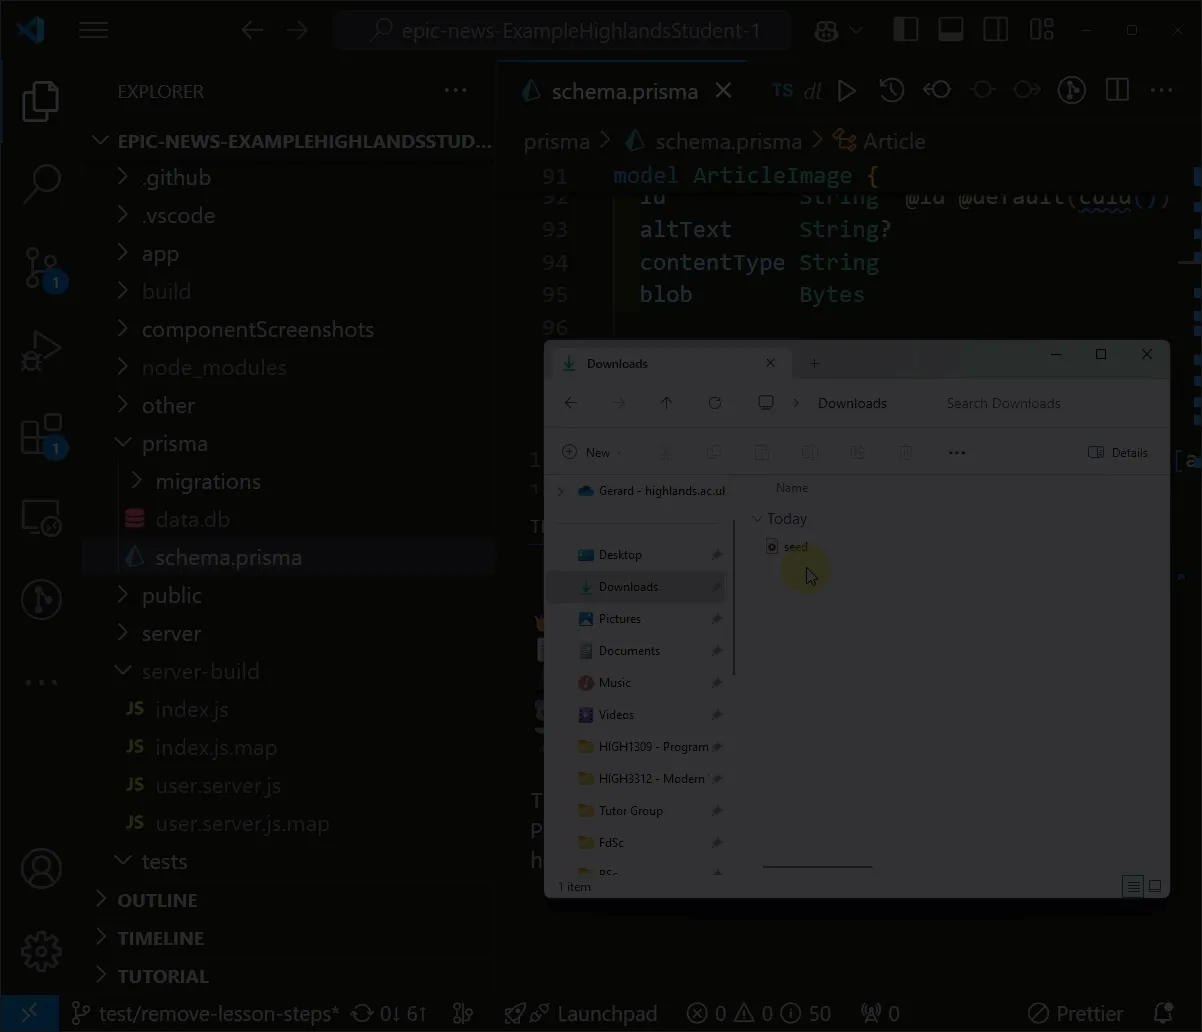
Task: Switch Downloads window to large thumbnails view
Action: point(1155,886)
